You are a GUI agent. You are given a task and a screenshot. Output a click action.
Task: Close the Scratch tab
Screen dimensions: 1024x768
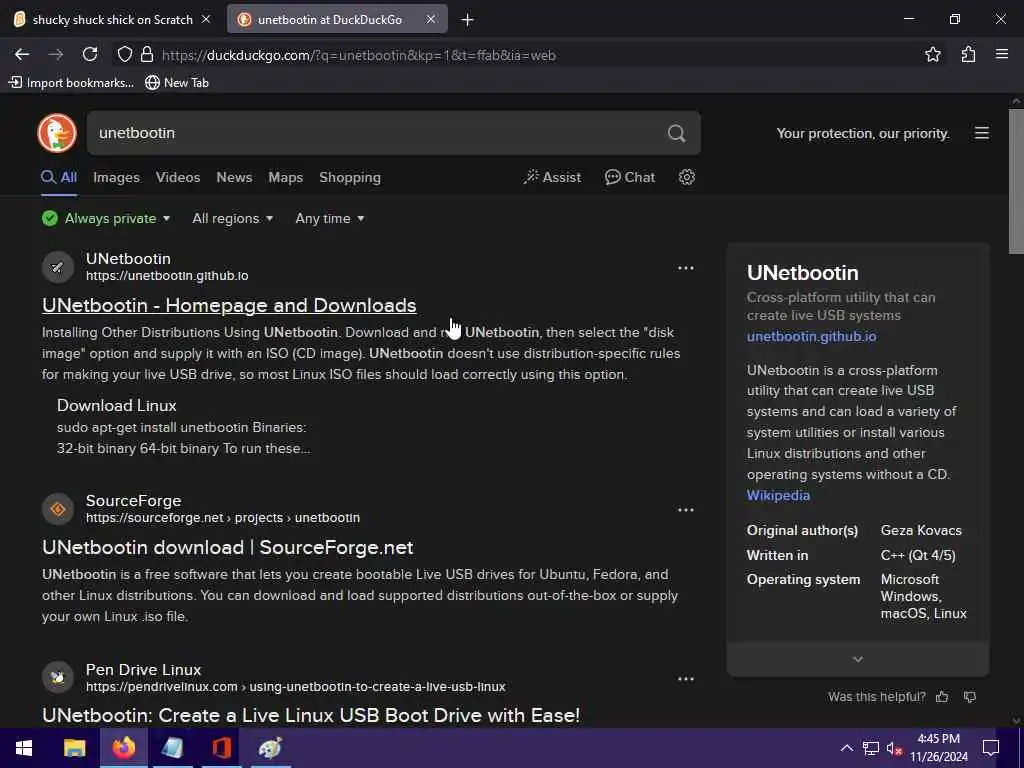(206, 20)
